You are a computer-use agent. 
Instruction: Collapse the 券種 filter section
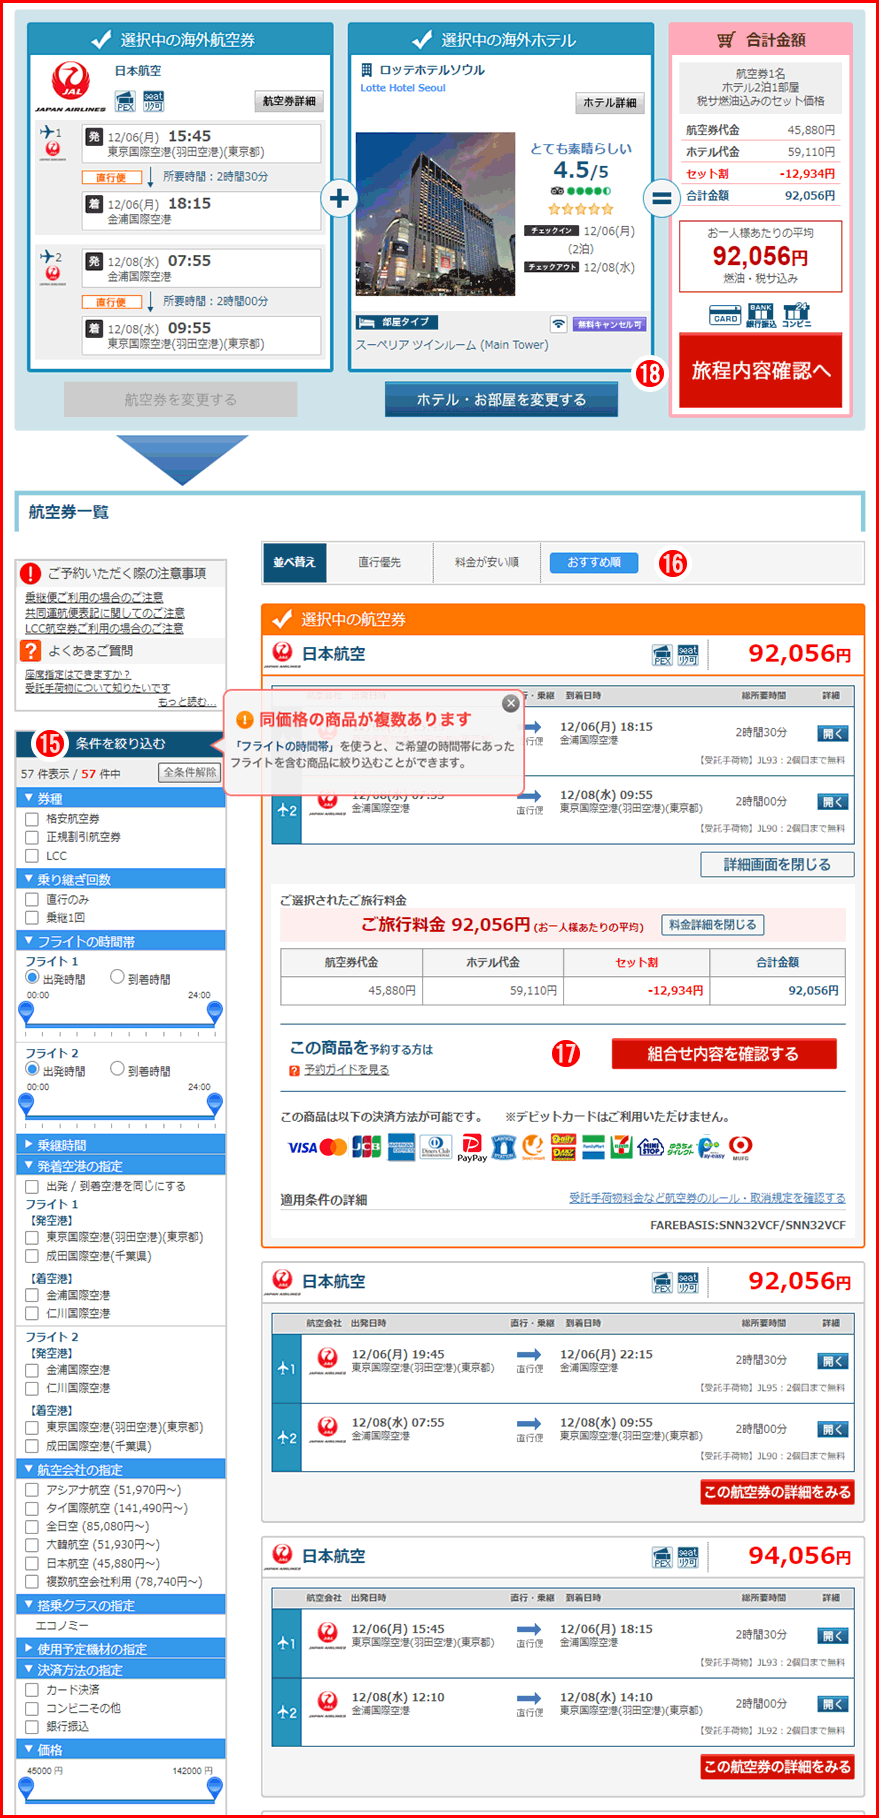coord(29,798)
